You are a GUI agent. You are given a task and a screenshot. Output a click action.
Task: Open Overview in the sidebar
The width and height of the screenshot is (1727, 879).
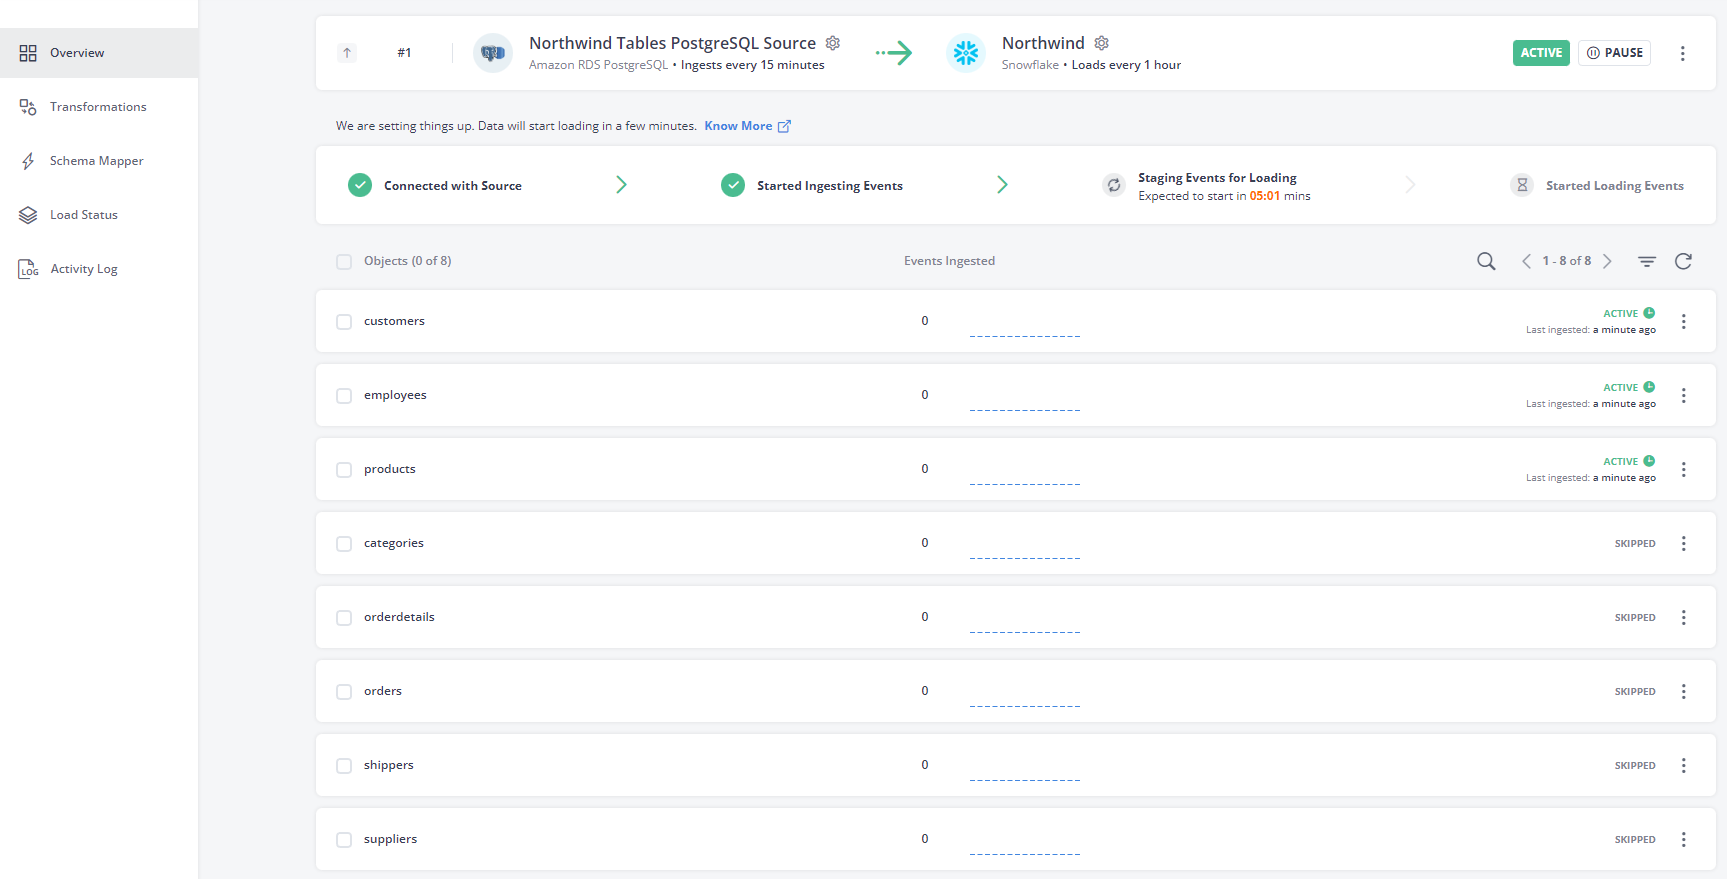tap(99, 53)
